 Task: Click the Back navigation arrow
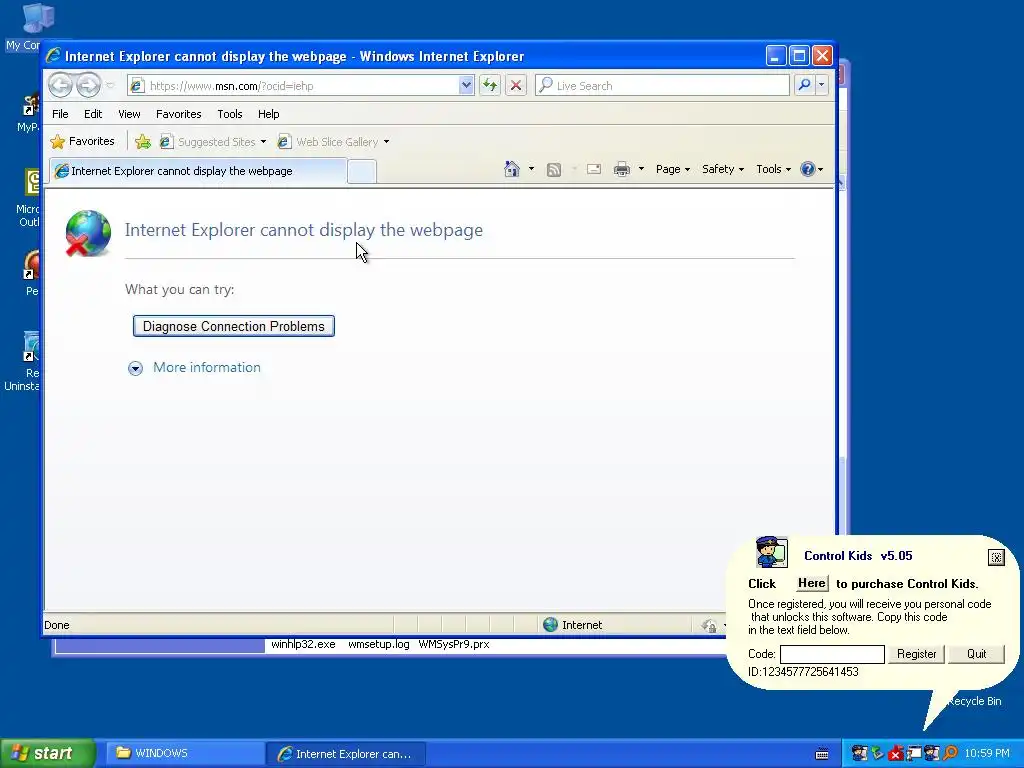click(x=60, y=85)
